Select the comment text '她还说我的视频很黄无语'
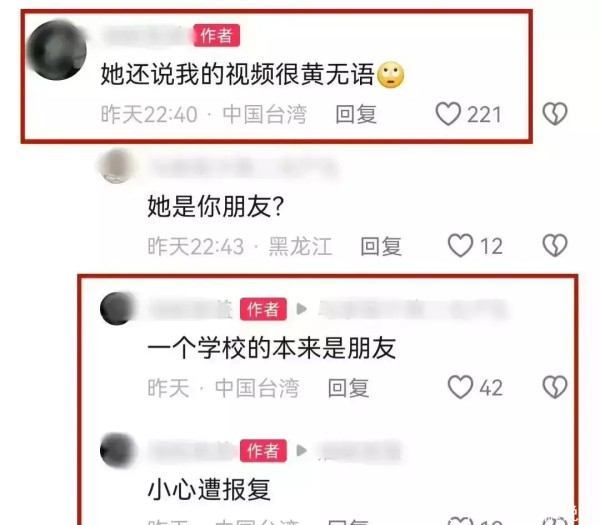 [x=237, y=74]
